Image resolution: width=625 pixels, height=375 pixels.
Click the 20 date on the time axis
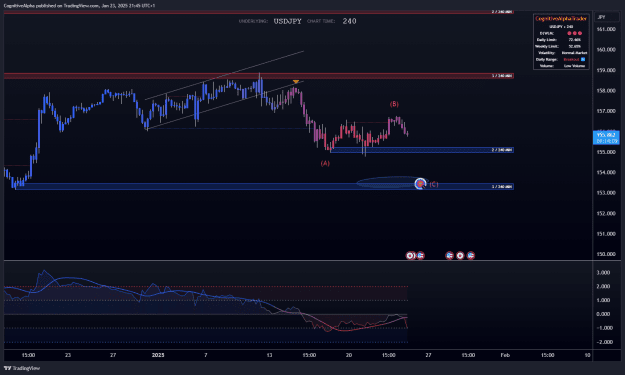349,355
